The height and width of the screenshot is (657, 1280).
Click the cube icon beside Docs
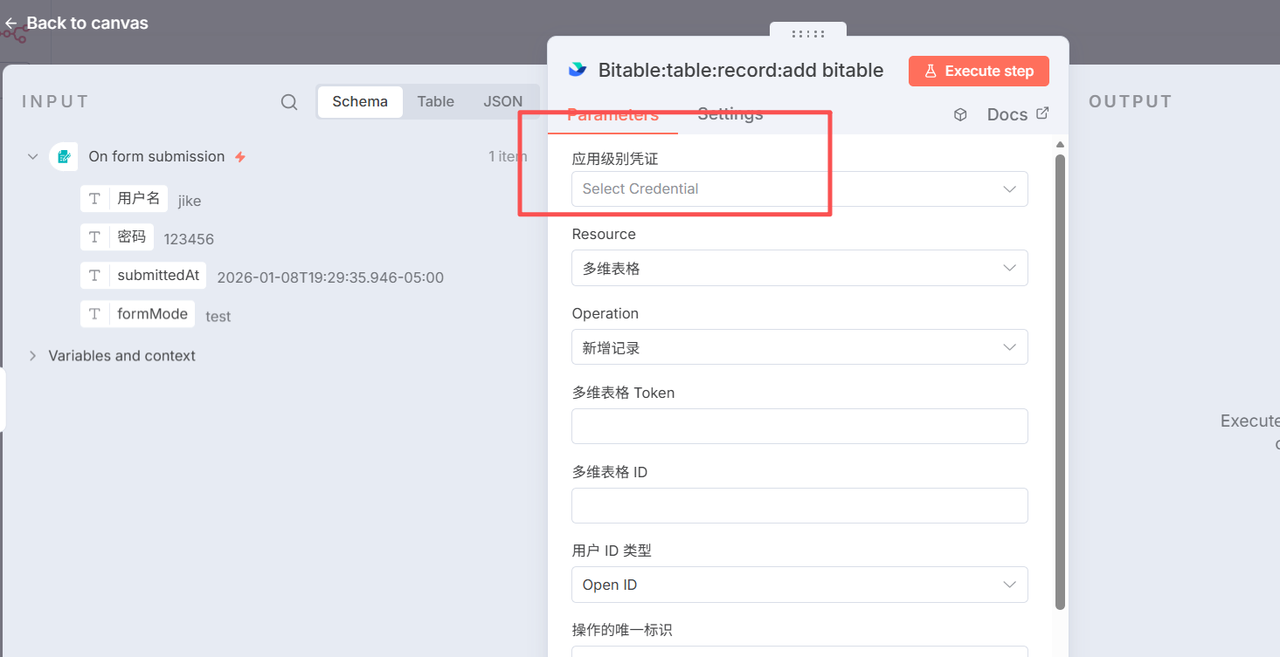coord(961,115)
